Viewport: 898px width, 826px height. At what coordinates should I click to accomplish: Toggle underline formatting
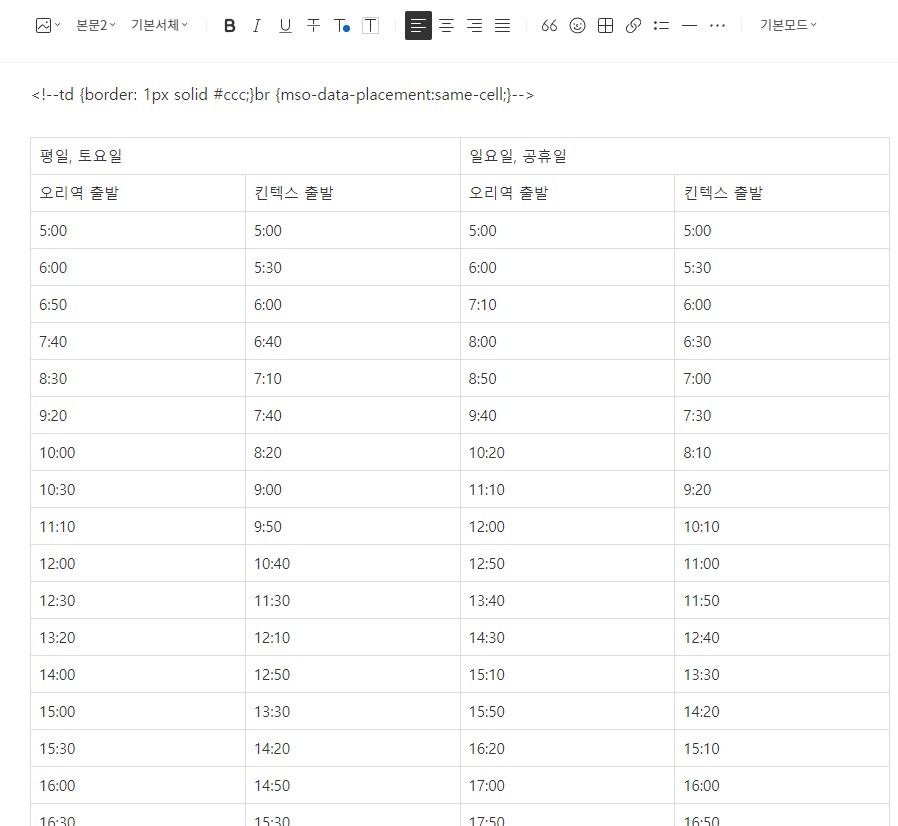tap(285, 26)
